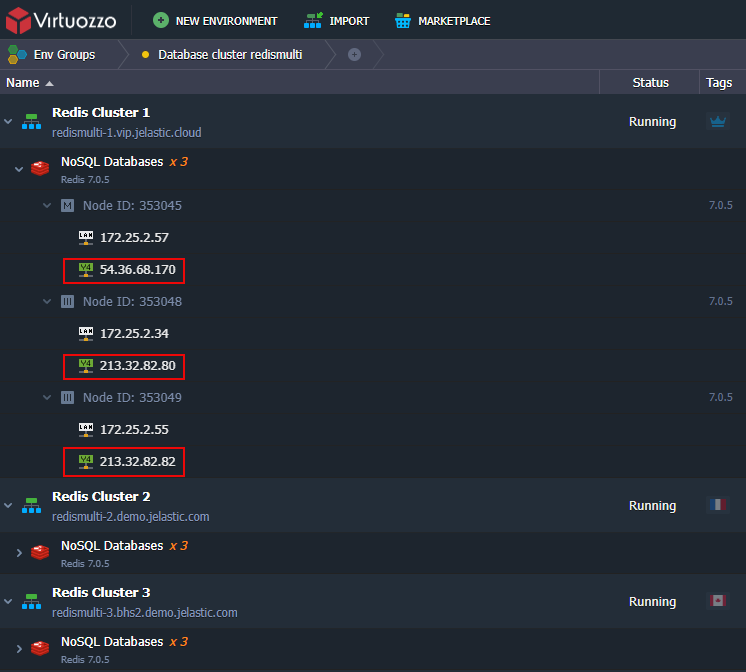
Task: Collapse Node ID 353045 details
Action: tap(47, 206)
